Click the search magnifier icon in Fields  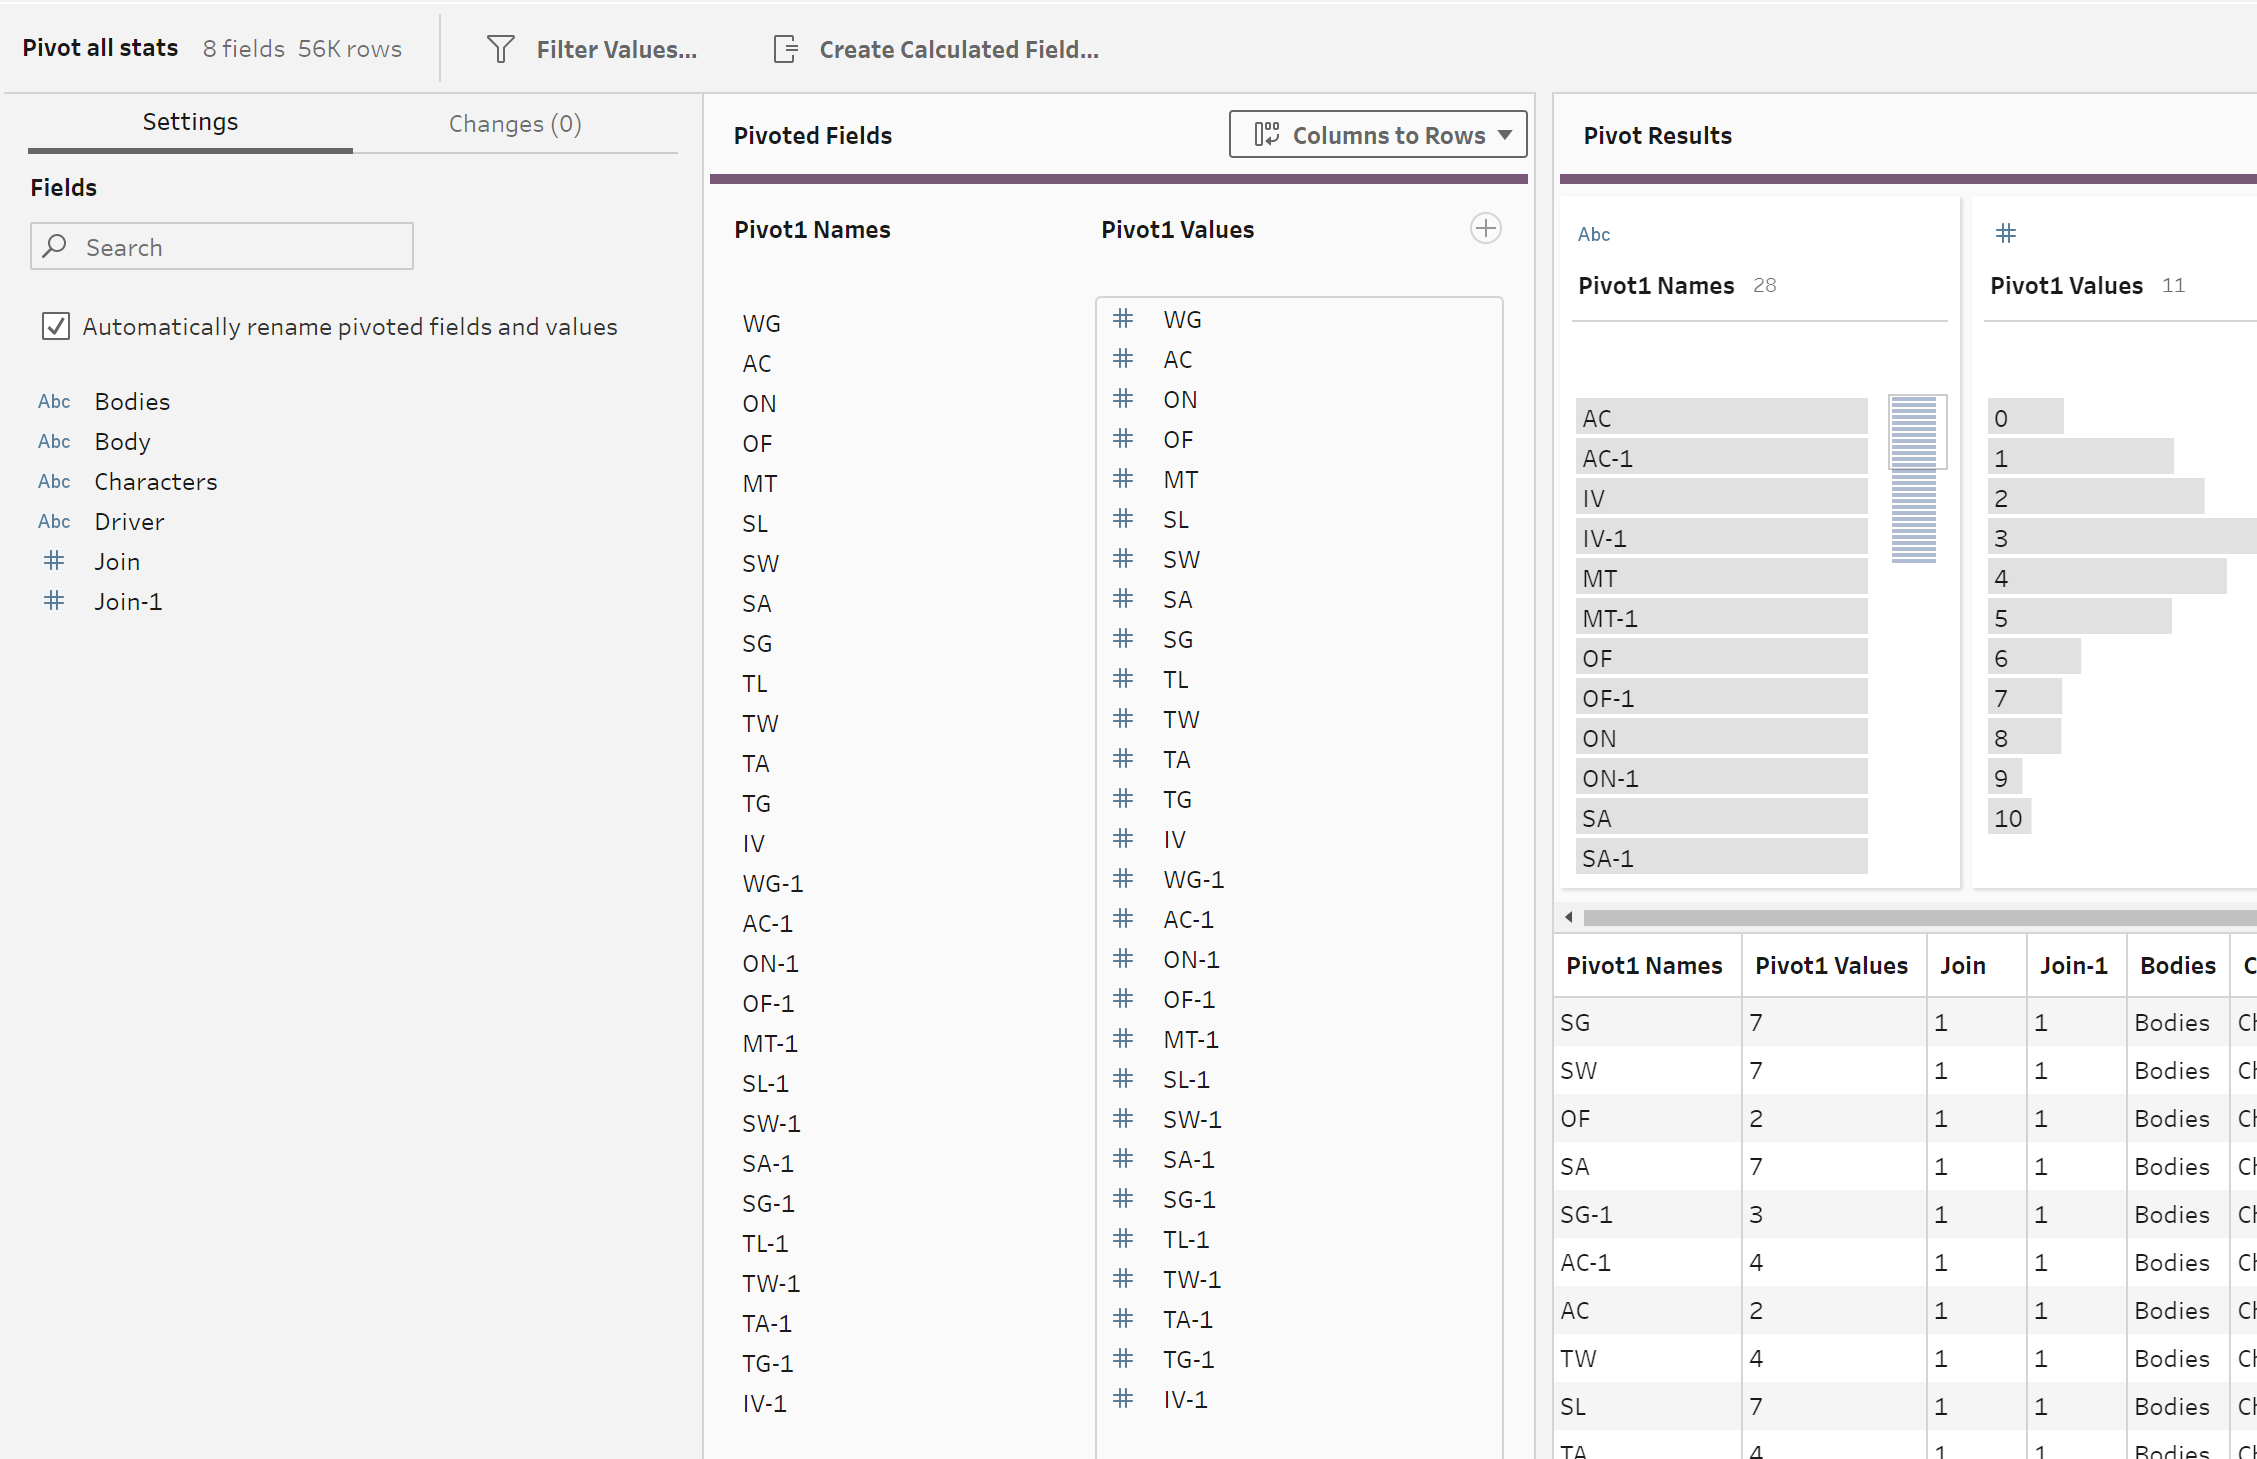pyautogui.click(x=56, y=246)
